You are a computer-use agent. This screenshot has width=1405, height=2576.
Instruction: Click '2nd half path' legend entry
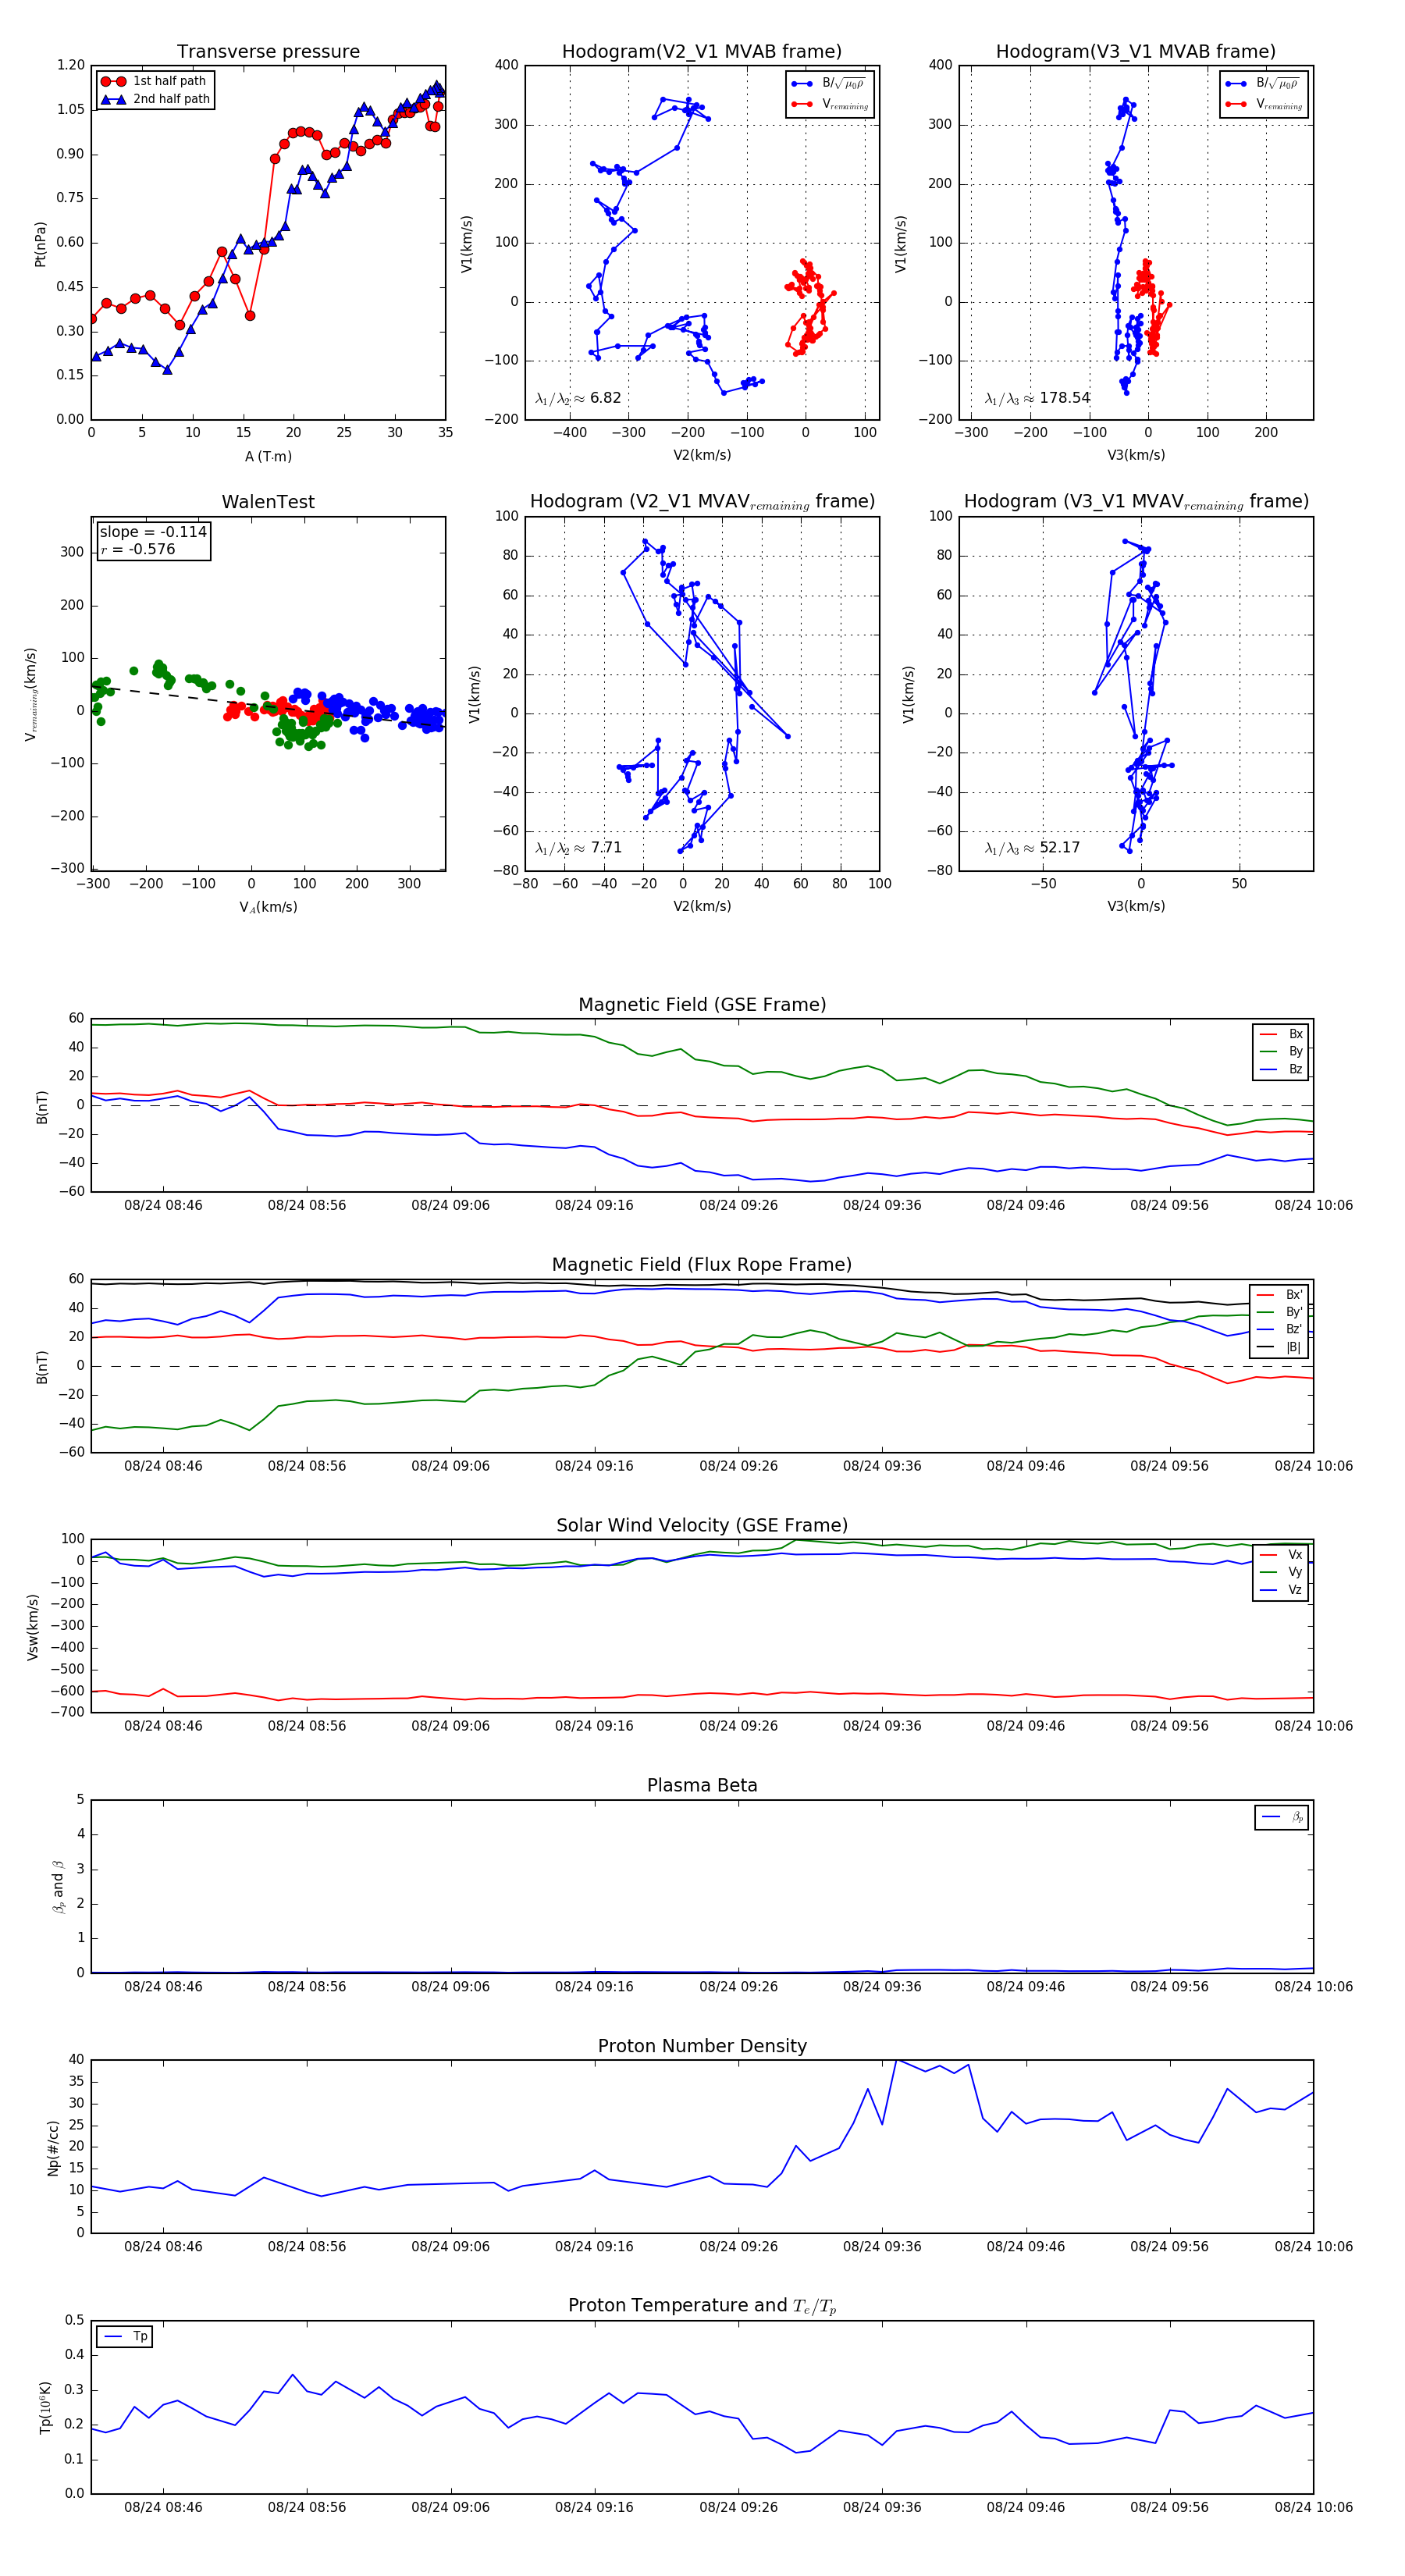(x=156, y=99)
